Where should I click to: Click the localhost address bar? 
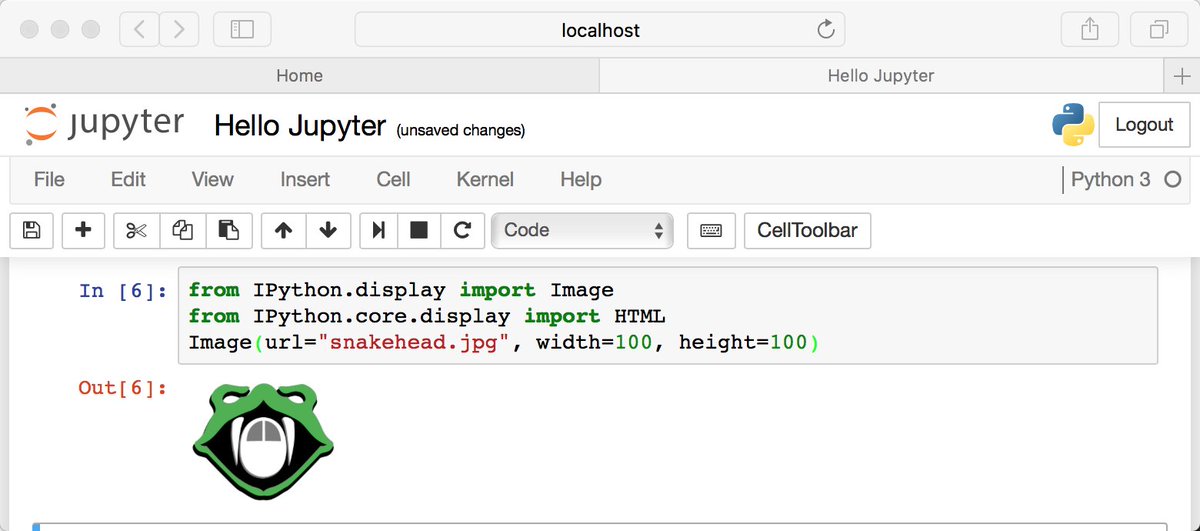pyautogui.click(x=600, y=30)
